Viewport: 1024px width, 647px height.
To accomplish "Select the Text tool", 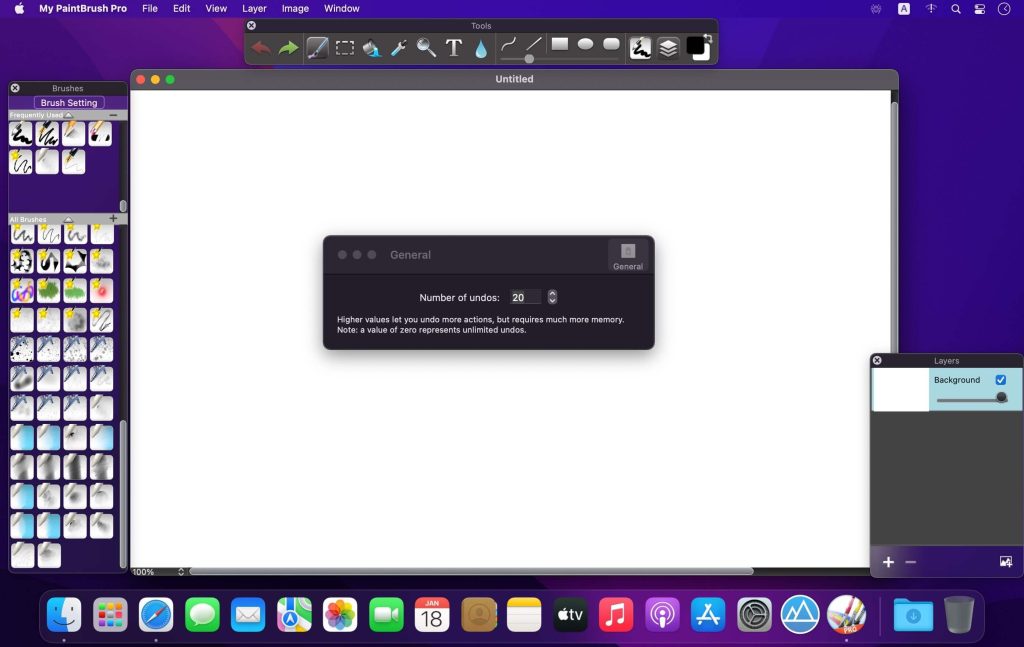I will [452, 46].
